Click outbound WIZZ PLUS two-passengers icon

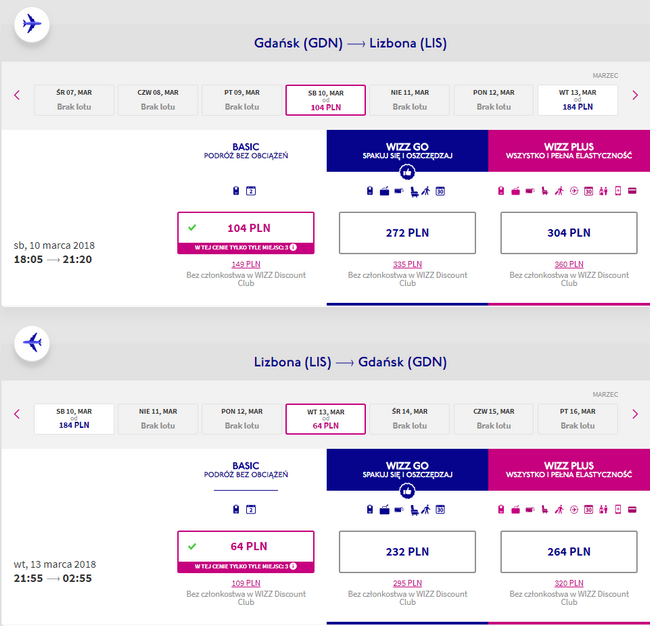point(603,191)
